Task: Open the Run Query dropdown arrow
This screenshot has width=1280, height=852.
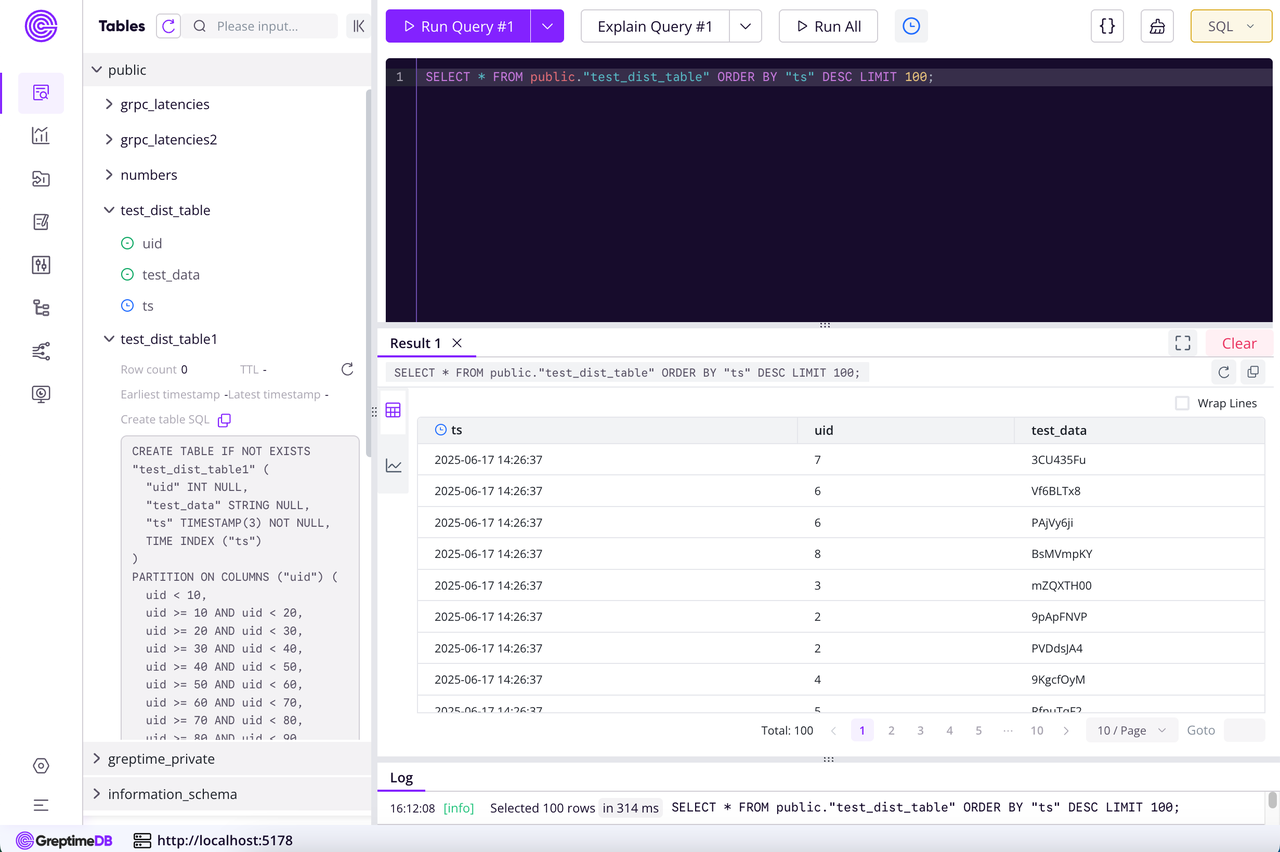Action: click(547, 27)
